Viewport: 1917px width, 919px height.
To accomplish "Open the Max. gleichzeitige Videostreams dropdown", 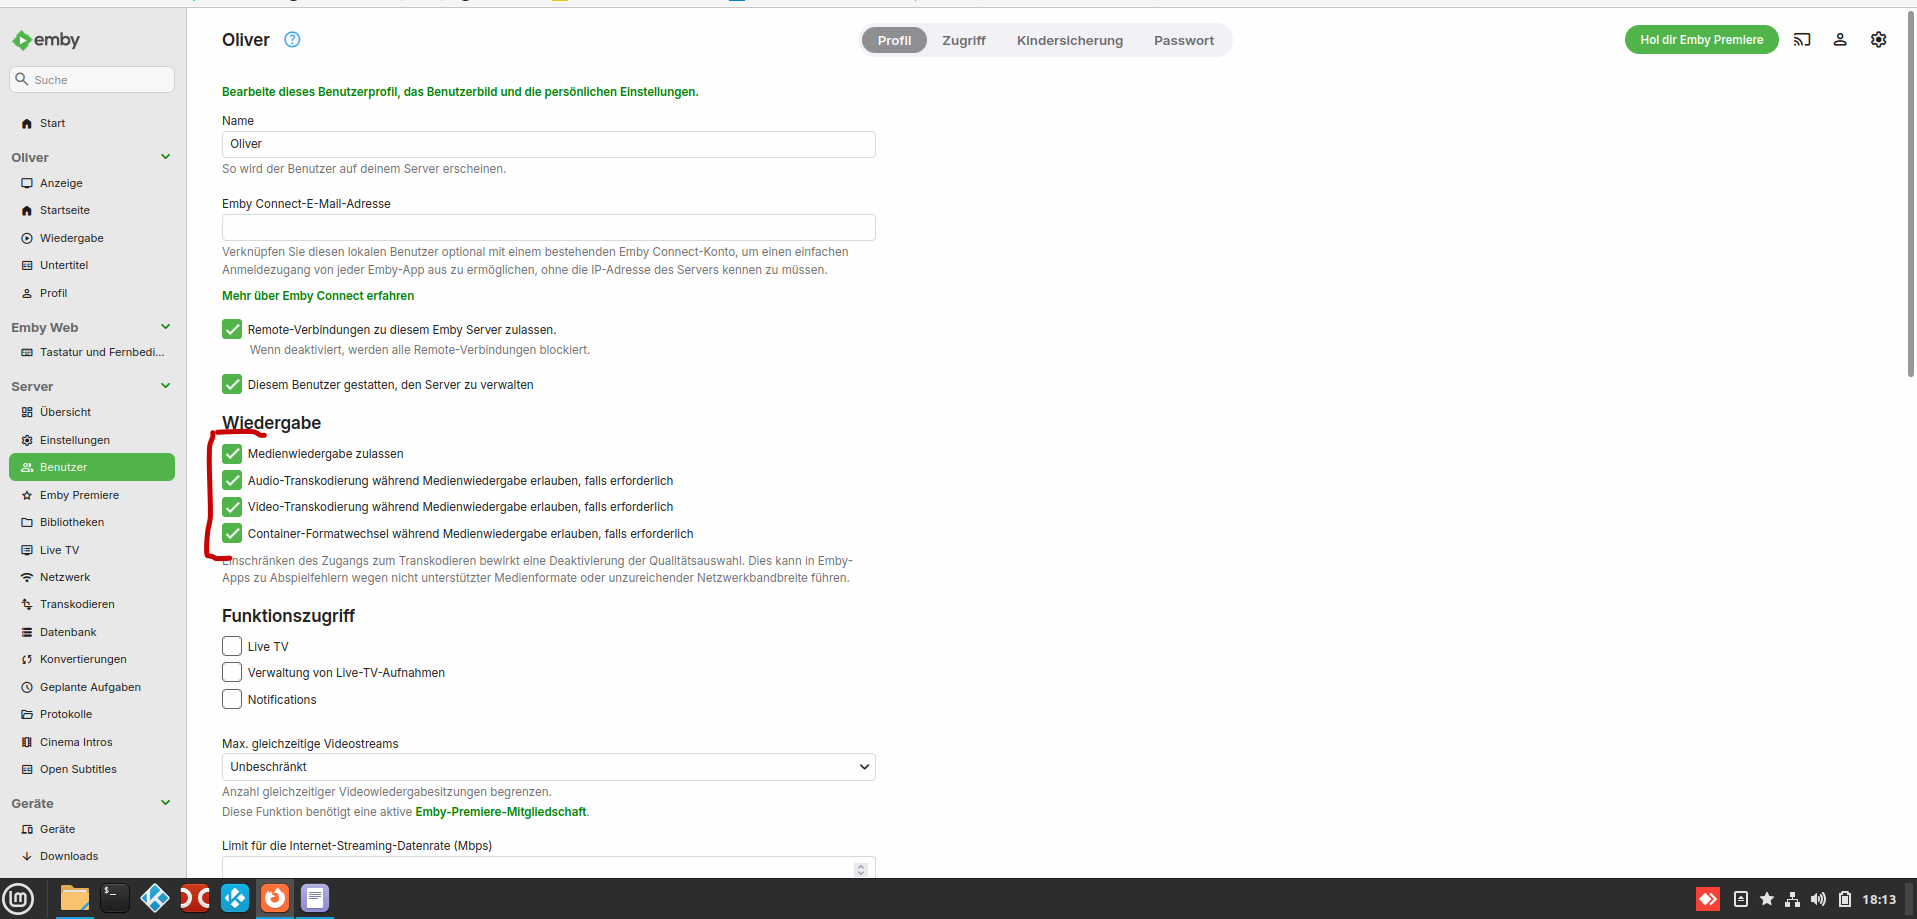I will point(549,767).
